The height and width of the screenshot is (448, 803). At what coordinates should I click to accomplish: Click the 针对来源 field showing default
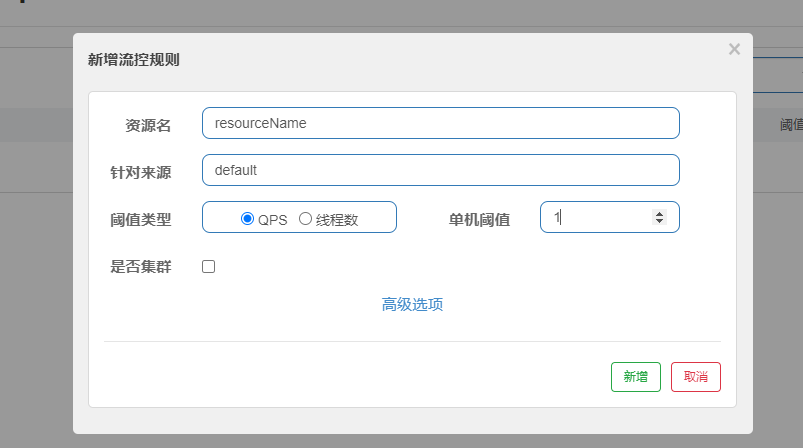click(440, 170)
